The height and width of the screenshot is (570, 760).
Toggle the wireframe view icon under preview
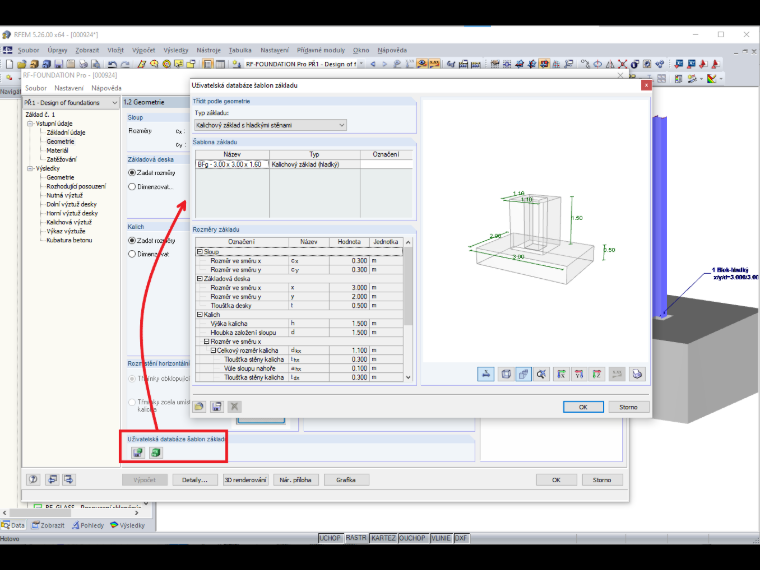click(506, 374)
